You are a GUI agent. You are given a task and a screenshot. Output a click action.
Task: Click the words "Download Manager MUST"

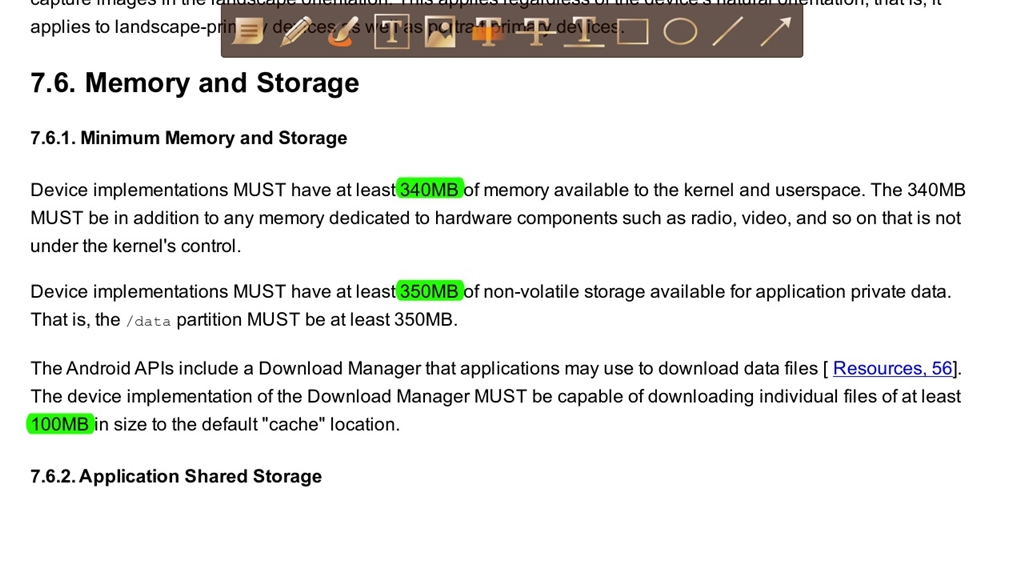pos(417,396)
